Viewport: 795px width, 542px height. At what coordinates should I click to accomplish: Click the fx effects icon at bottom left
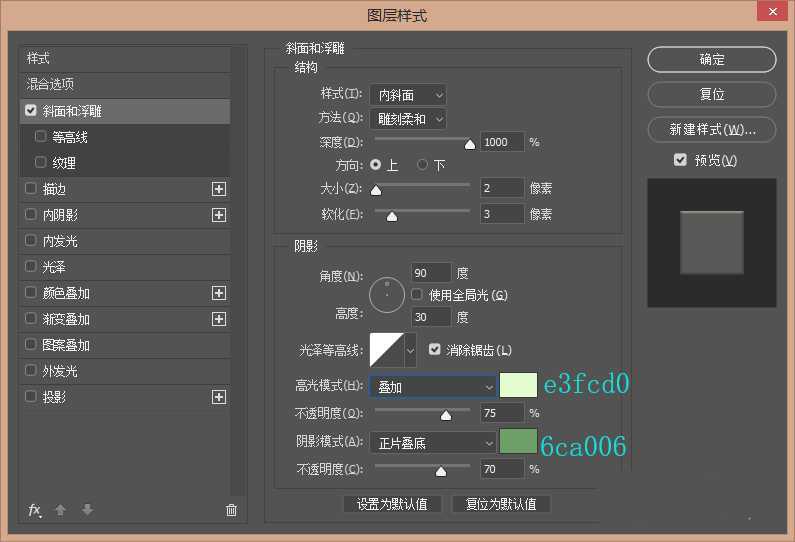pos(34,510)
